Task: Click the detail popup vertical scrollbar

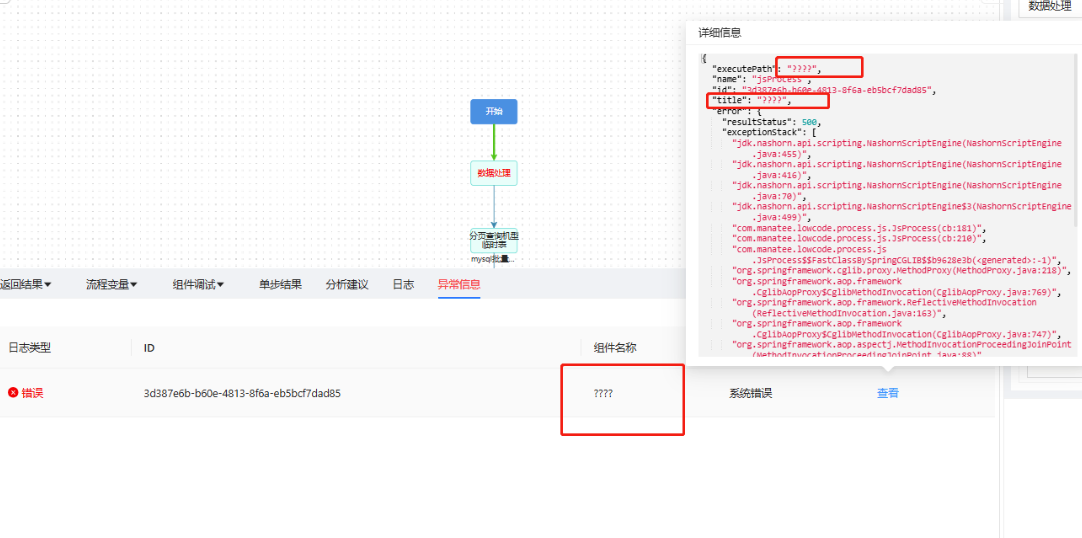Action: 1078,141
